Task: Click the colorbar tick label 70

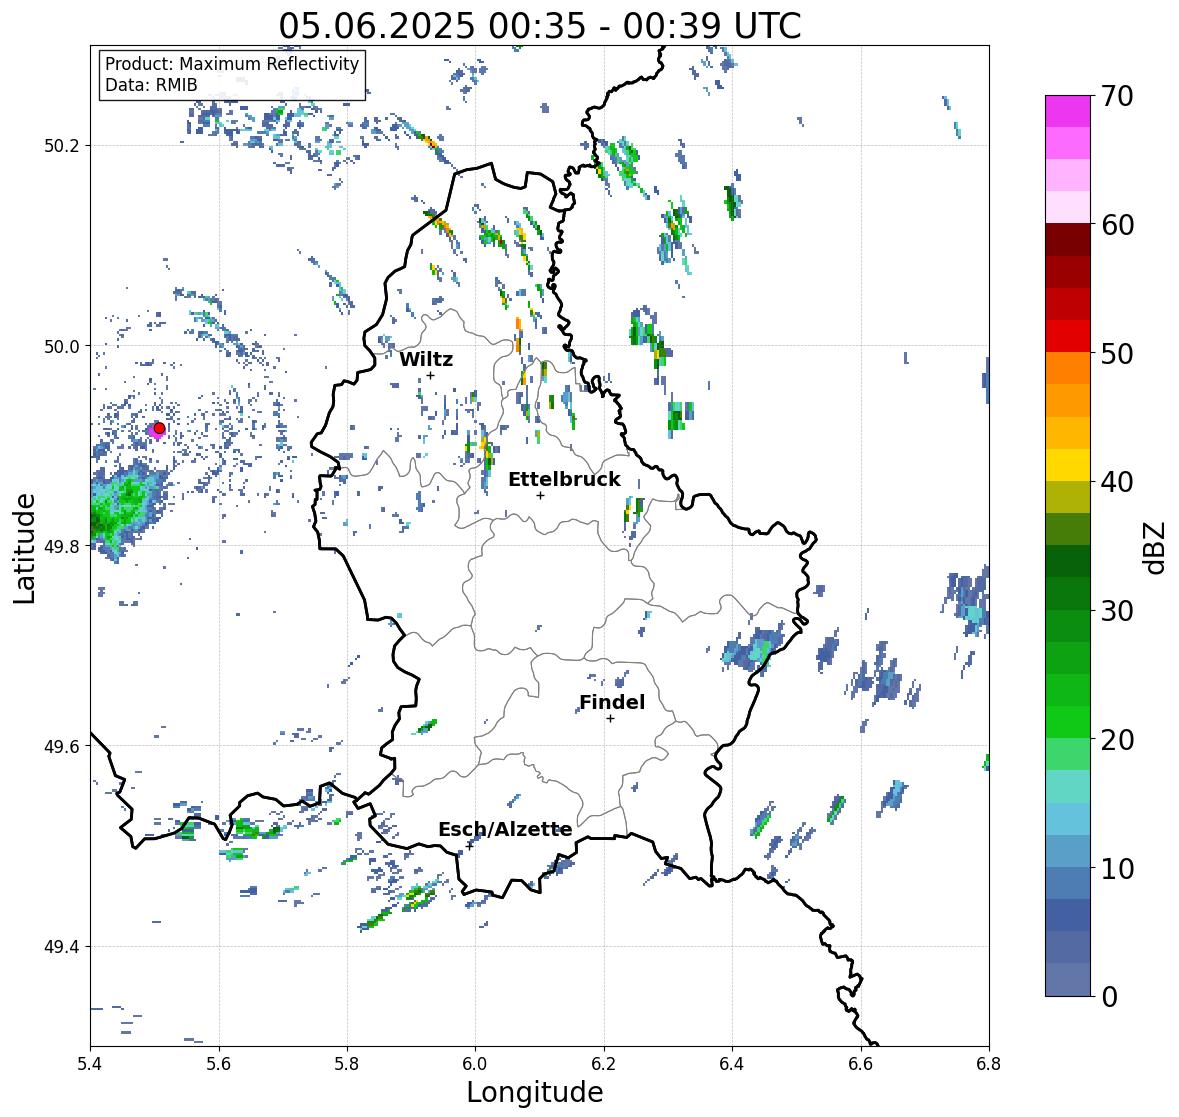Action: 1117,96
